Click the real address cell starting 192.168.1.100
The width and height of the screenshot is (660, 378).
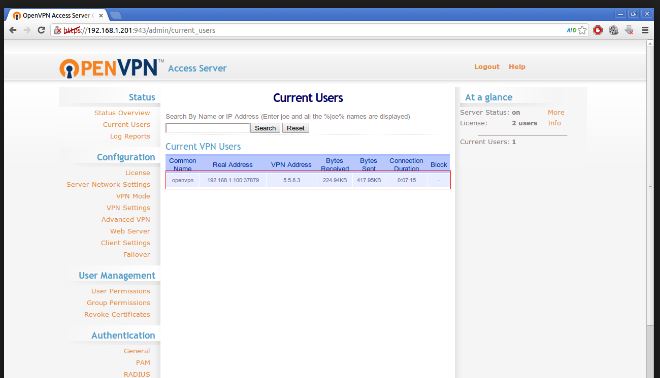pos(233,180)
